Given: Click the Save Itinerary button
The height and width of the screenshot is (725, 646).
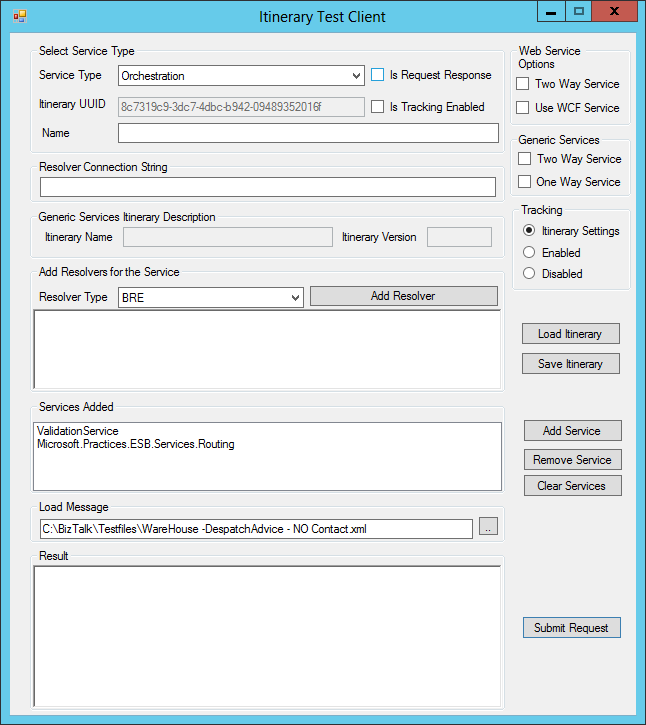Looking at the screenshot, I should [571, 364].
